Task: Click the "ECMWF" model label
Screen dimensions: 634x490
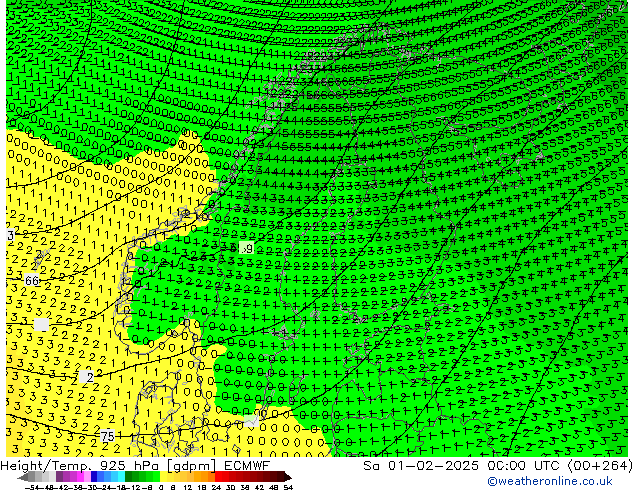Action: pos(247,466)
